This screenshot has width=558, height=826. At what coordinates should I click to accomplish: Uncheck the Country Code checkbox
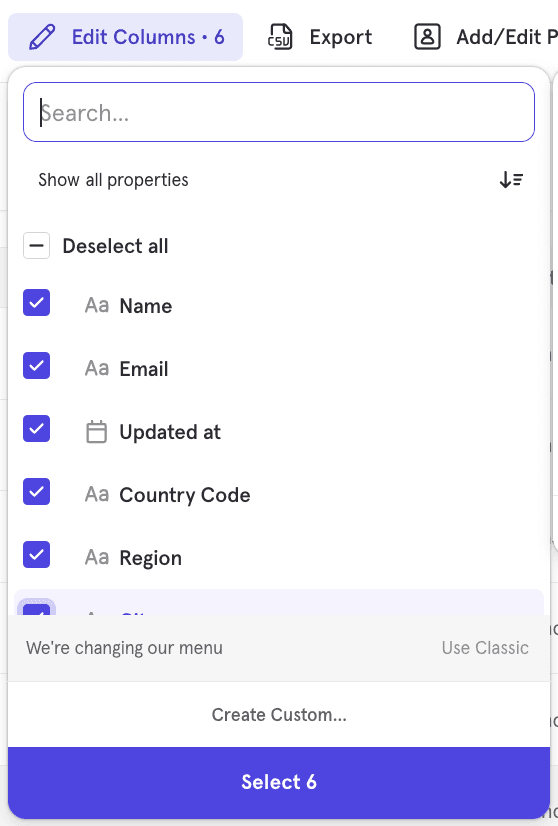[36, 491]
